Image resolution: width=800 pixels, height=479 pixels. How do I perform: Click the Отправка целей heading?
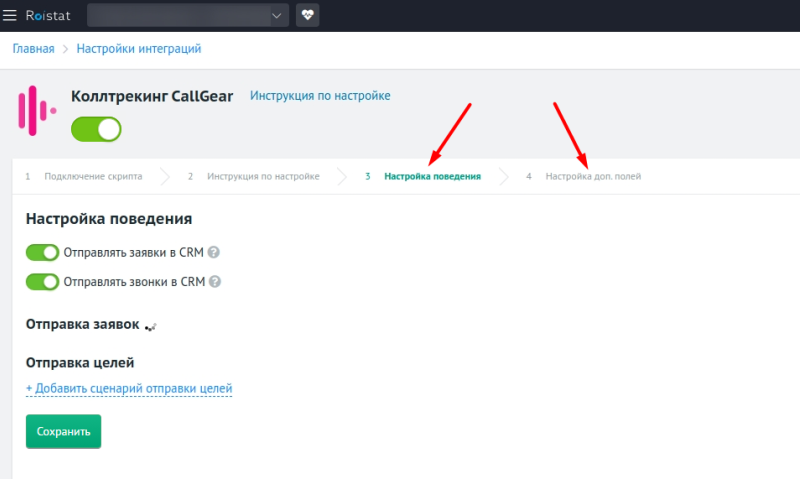coord(80,363)
